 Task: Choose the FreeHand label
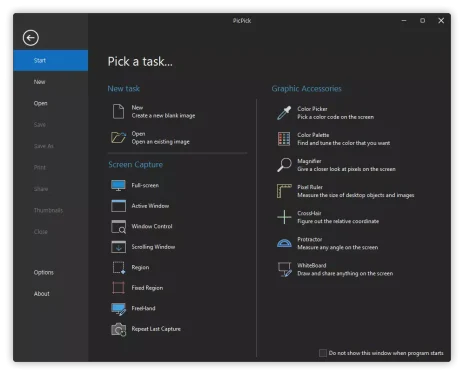143,308
